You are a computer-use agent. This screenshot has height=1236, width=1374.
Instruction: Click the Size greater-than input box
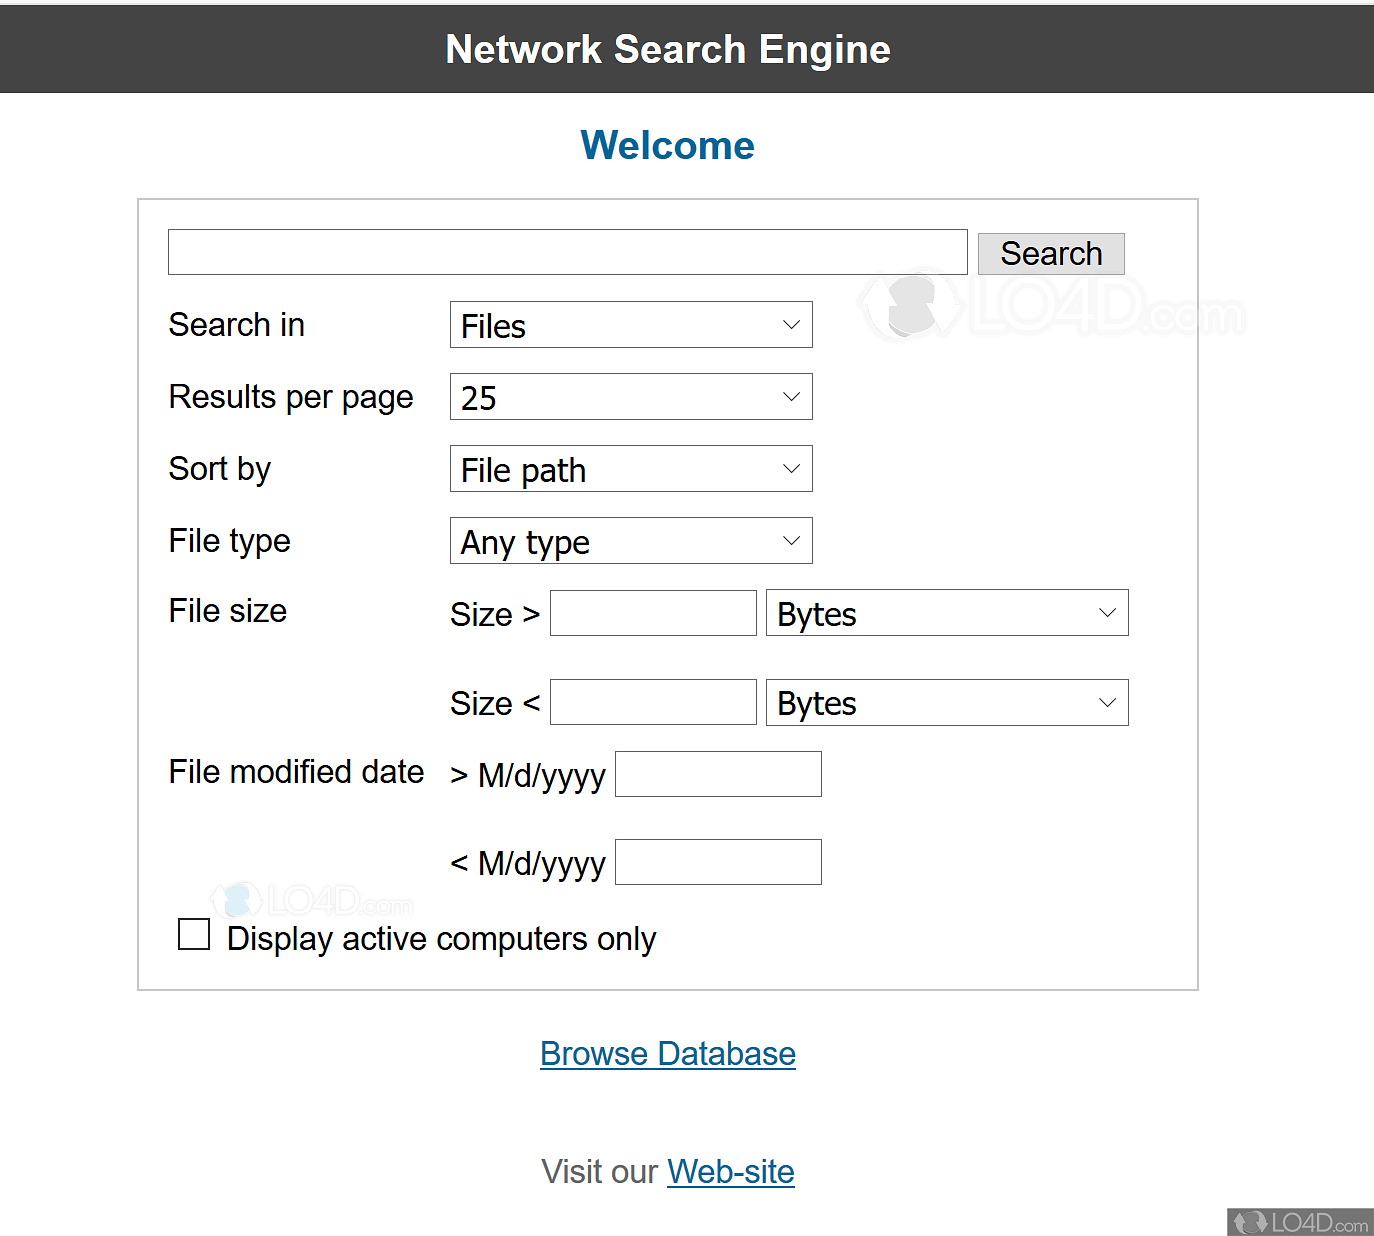click(652, 612)
